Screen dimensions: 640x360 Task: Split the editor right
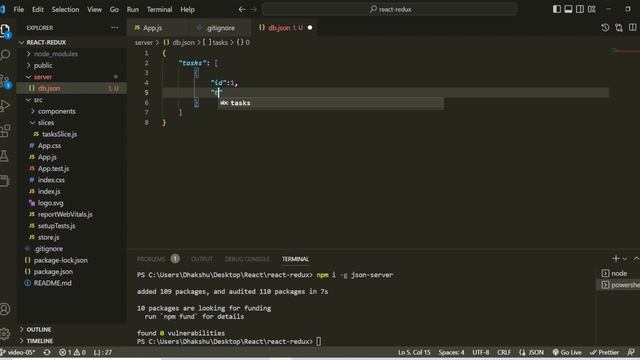(x=633, y=27)
